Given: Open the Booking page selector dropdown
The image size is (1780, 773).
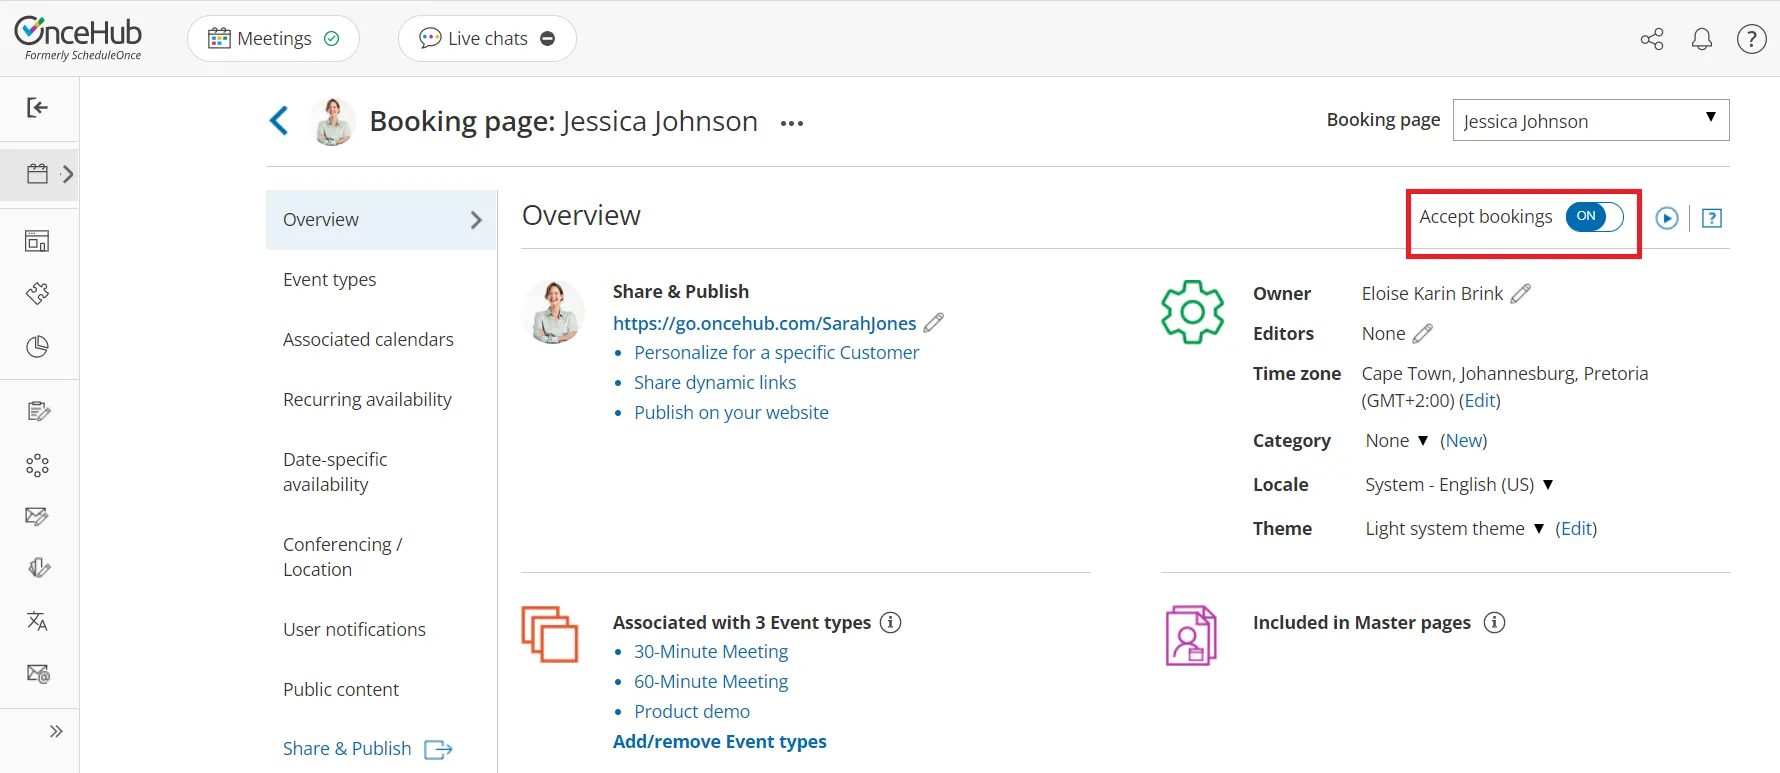Looking at the screenshot, I should [1591, 120].
